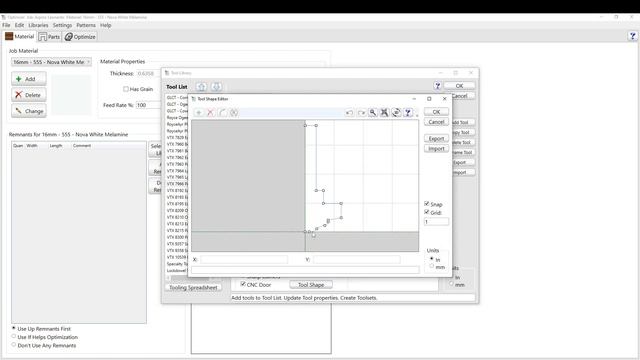Screen dimensions: 640x360
Task: Click the Feed Rate % input field
Action: click(149, 105)
